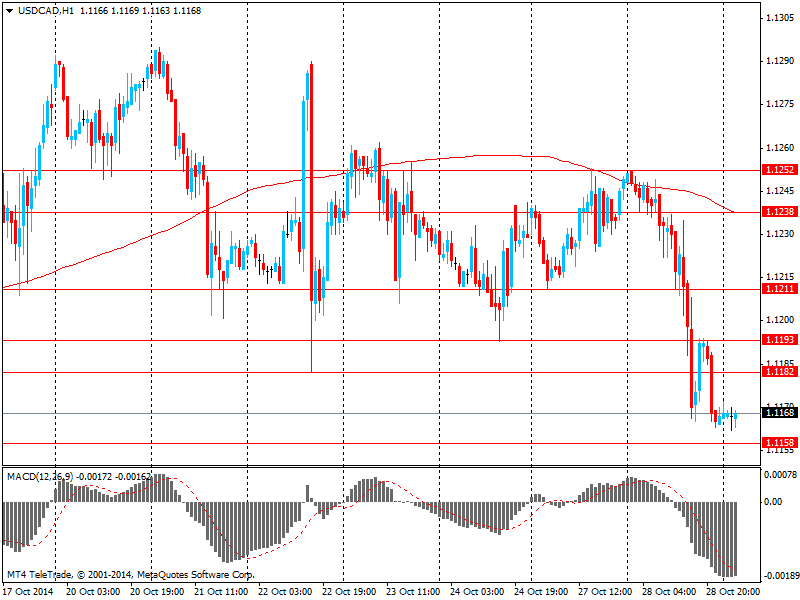Select the 1.1238 red price level label
The image size is (800, 600).
(x=778, y=212)
